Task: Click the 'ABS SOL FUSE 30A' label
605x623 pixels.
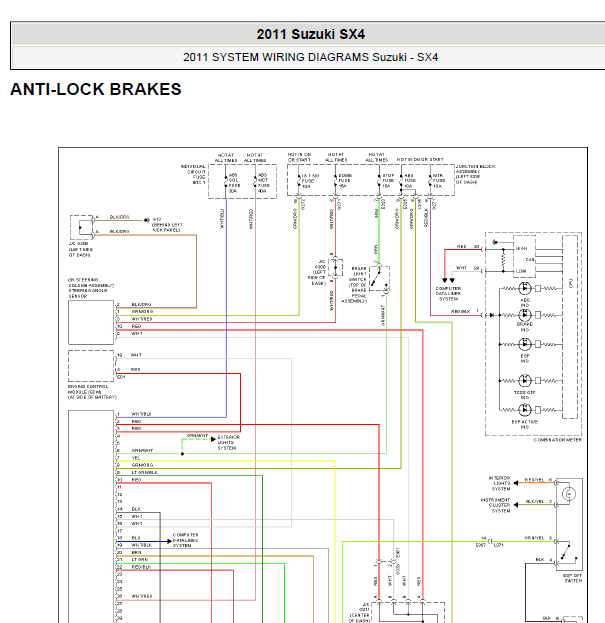Action: point(234,183)
